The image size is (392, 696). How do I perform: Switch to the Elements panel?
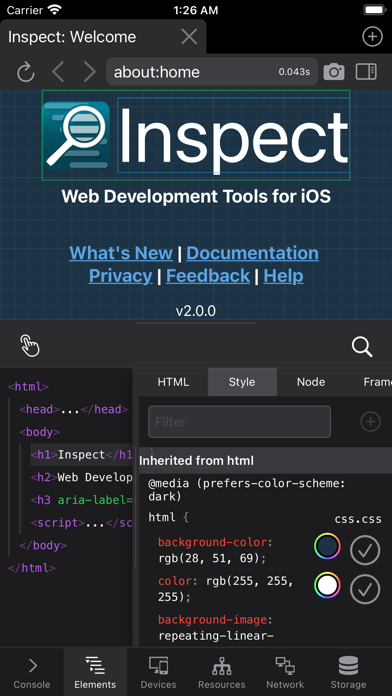(x=95, y=672)
